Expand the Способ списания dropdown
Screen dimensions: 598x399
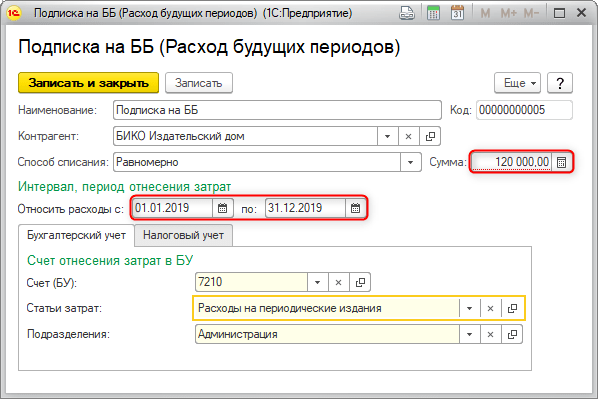point(411,162)
